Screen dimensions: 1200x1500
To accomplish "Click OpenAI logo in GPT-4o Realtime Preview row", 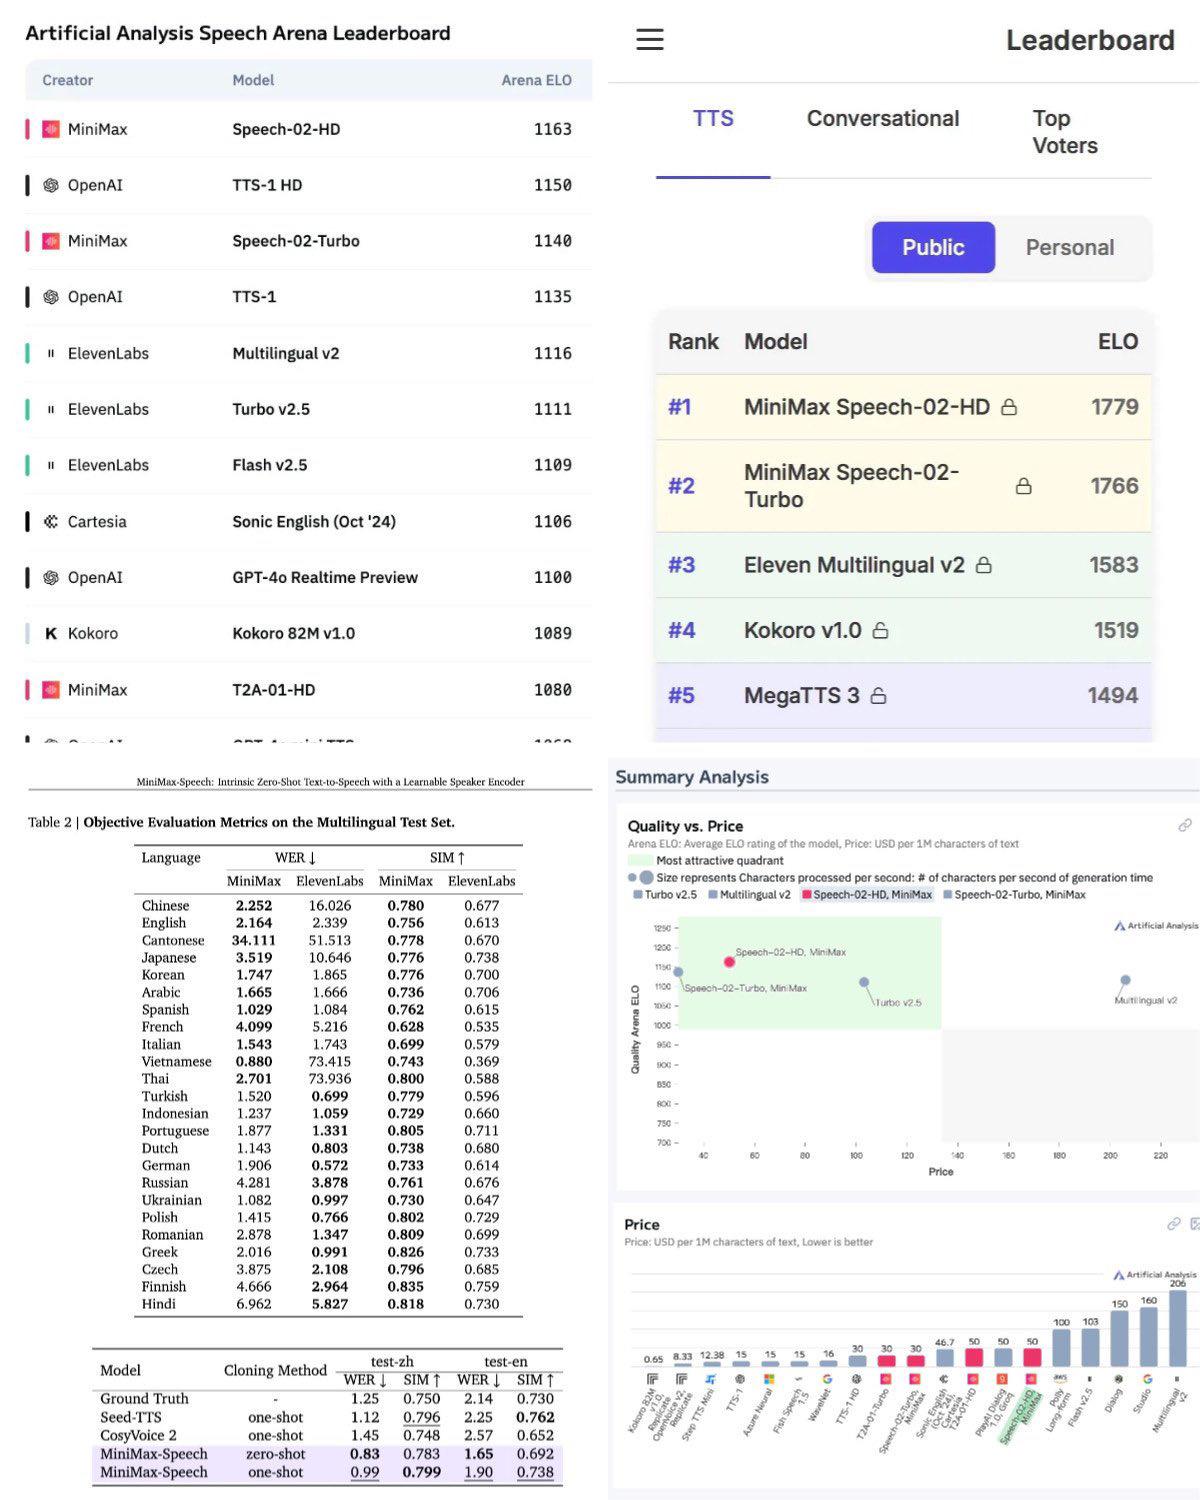I will click(x=51, y=577).
